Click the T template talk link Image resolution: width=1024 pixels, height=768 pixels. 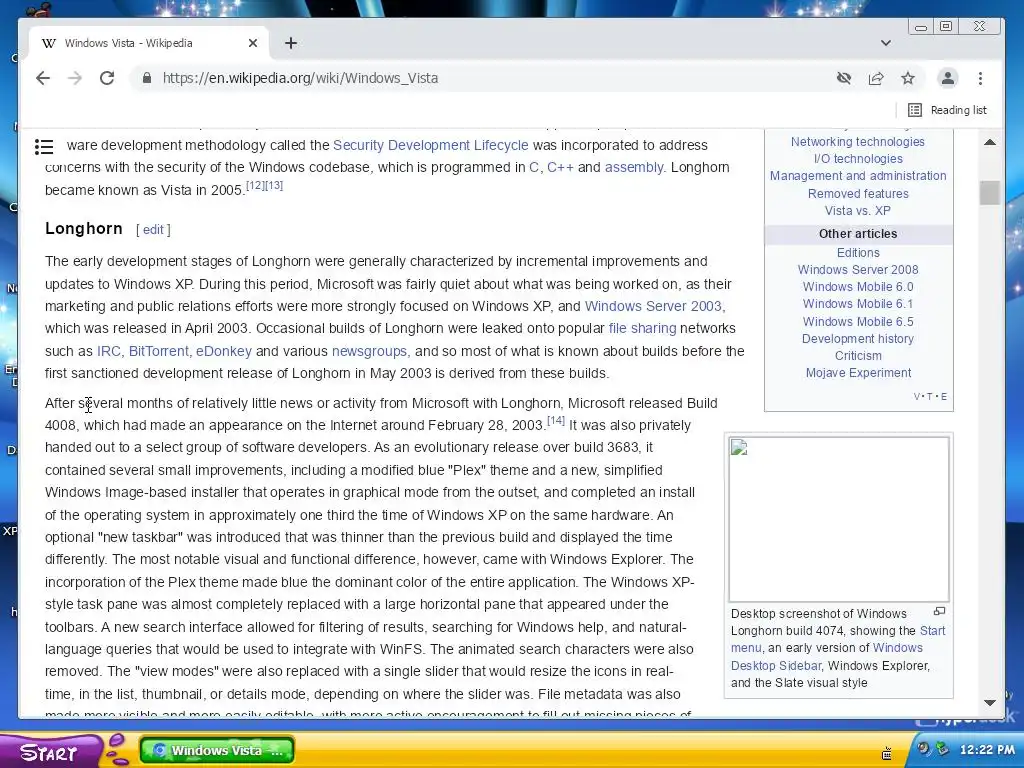click(930, 396)
